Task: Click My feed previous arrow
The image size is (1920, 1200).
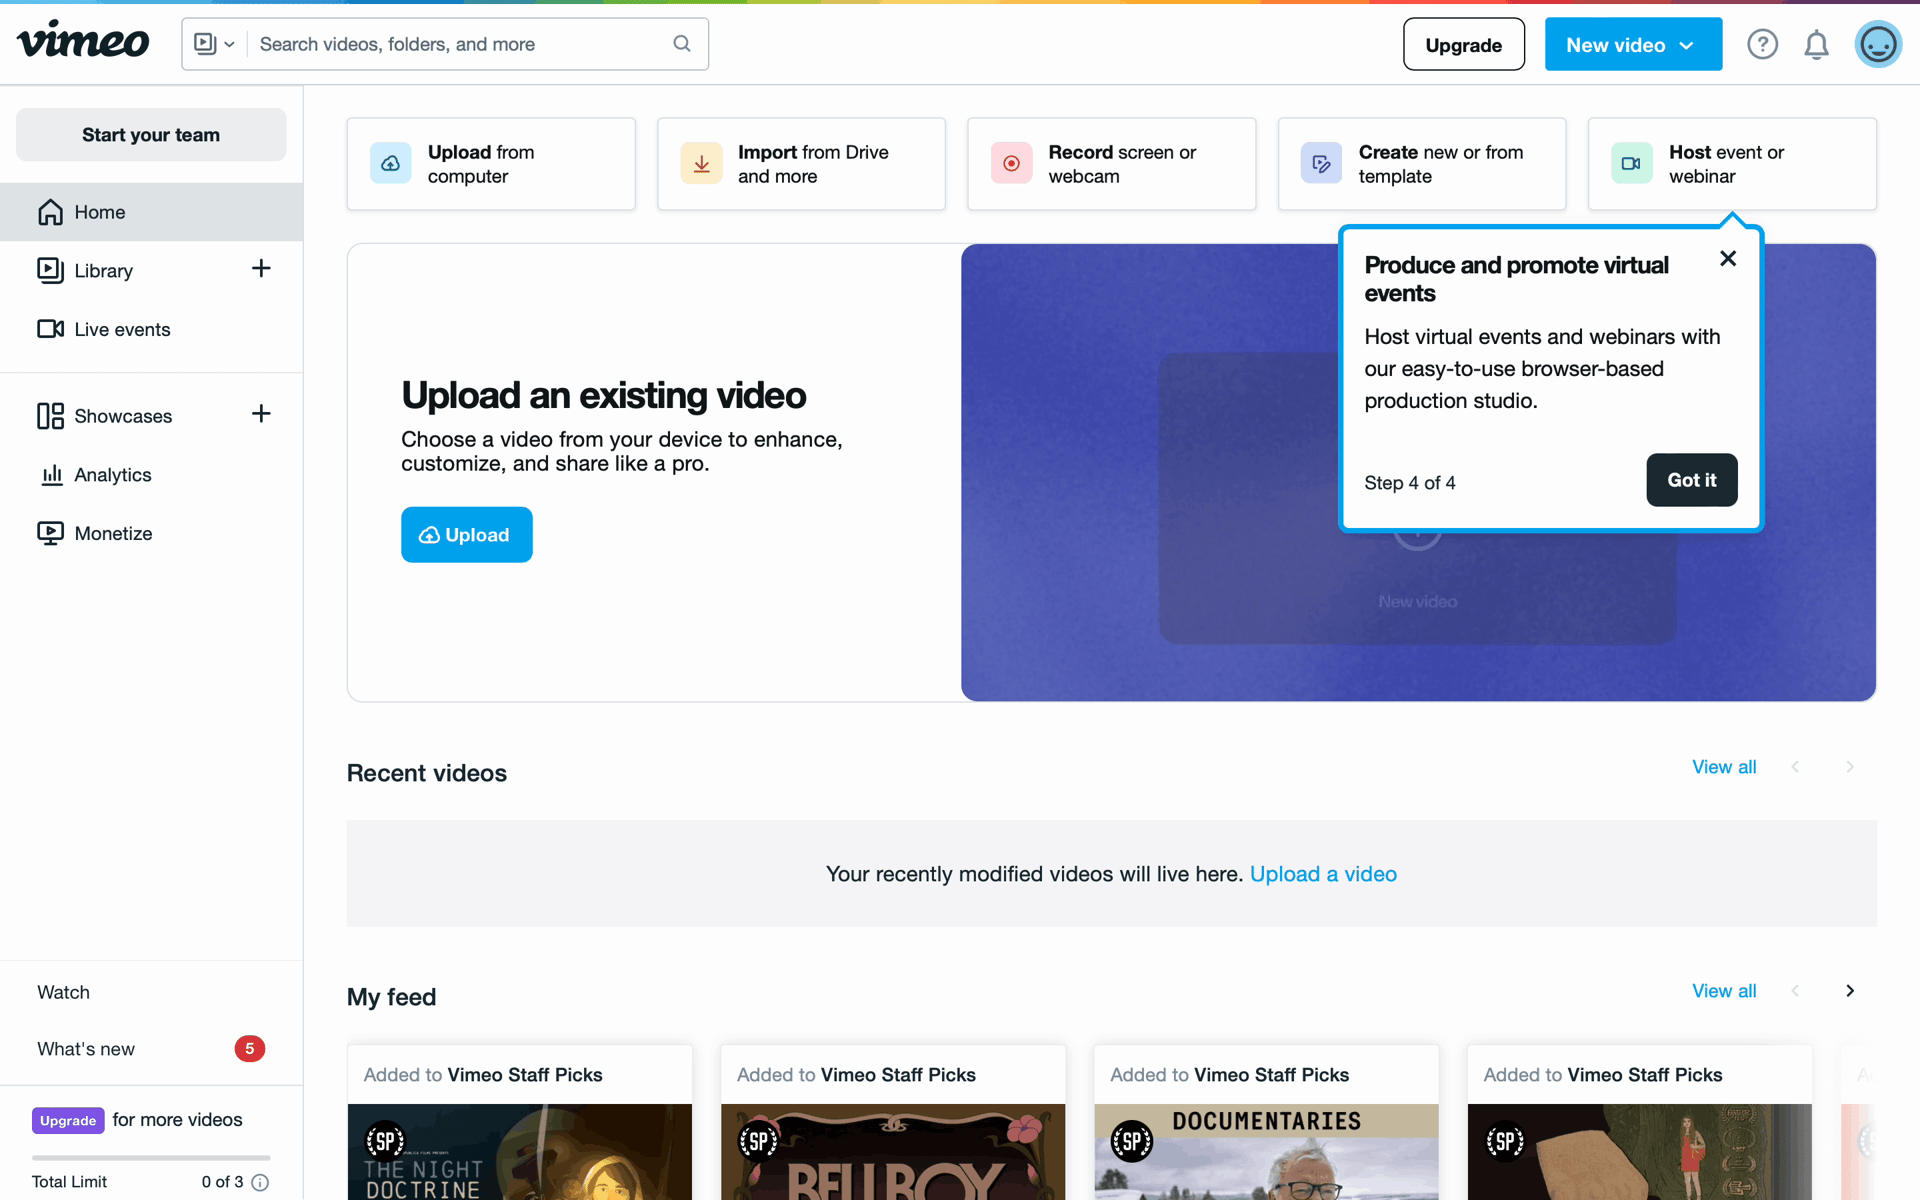Action: coord(1796,991)
